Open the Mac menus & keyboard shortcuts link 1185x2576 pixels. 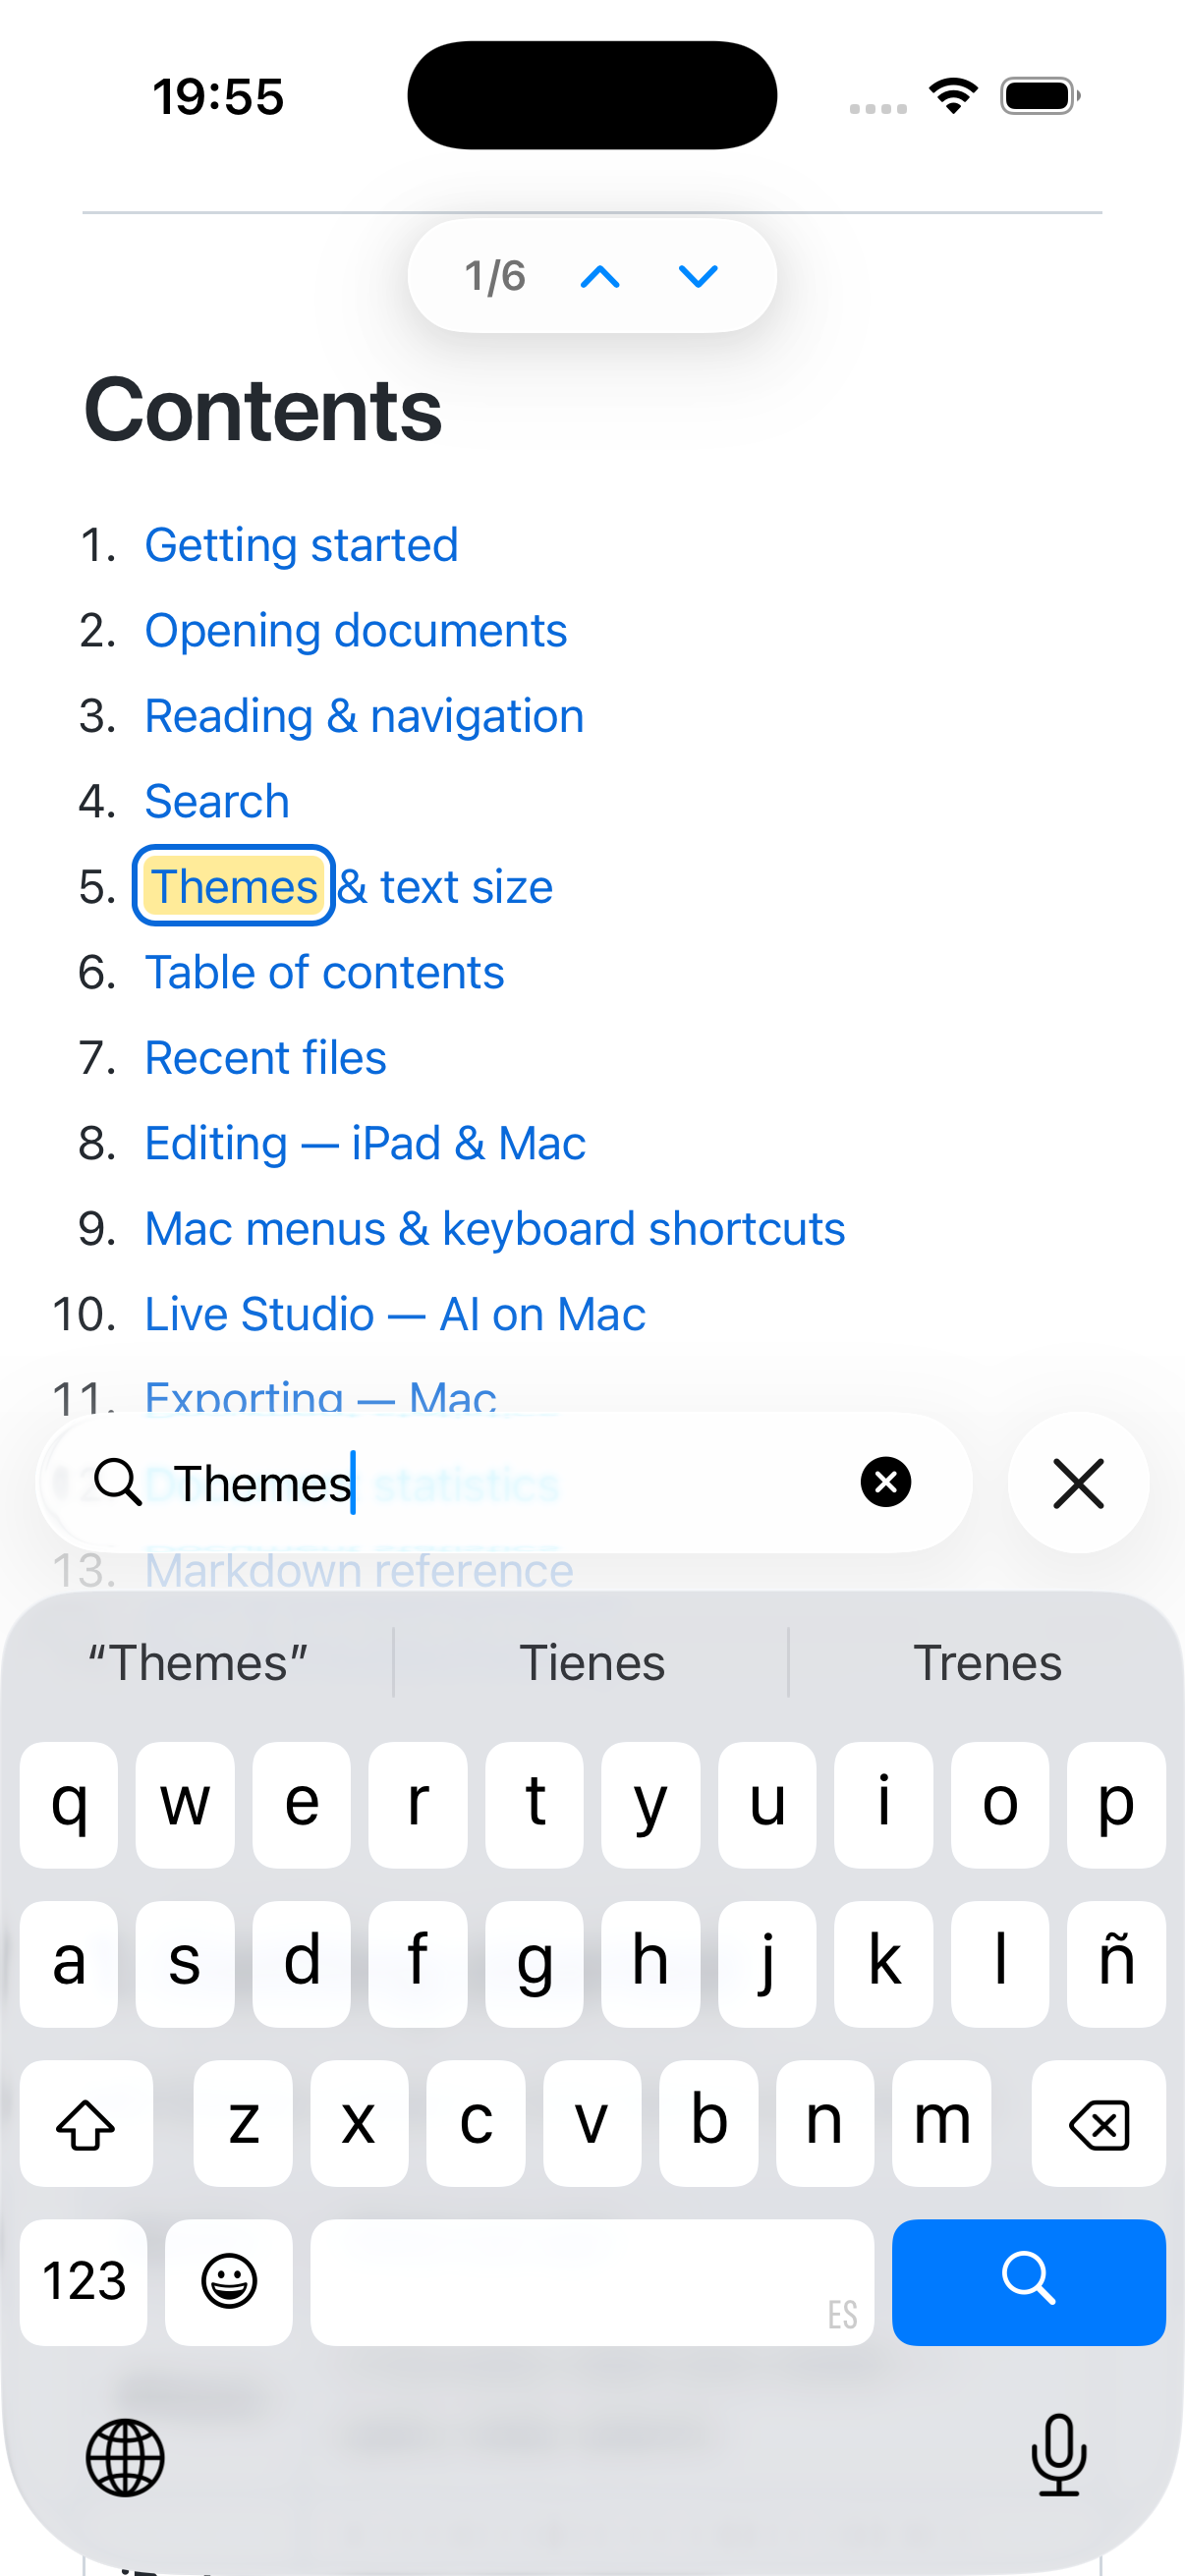pos(495,1229)
